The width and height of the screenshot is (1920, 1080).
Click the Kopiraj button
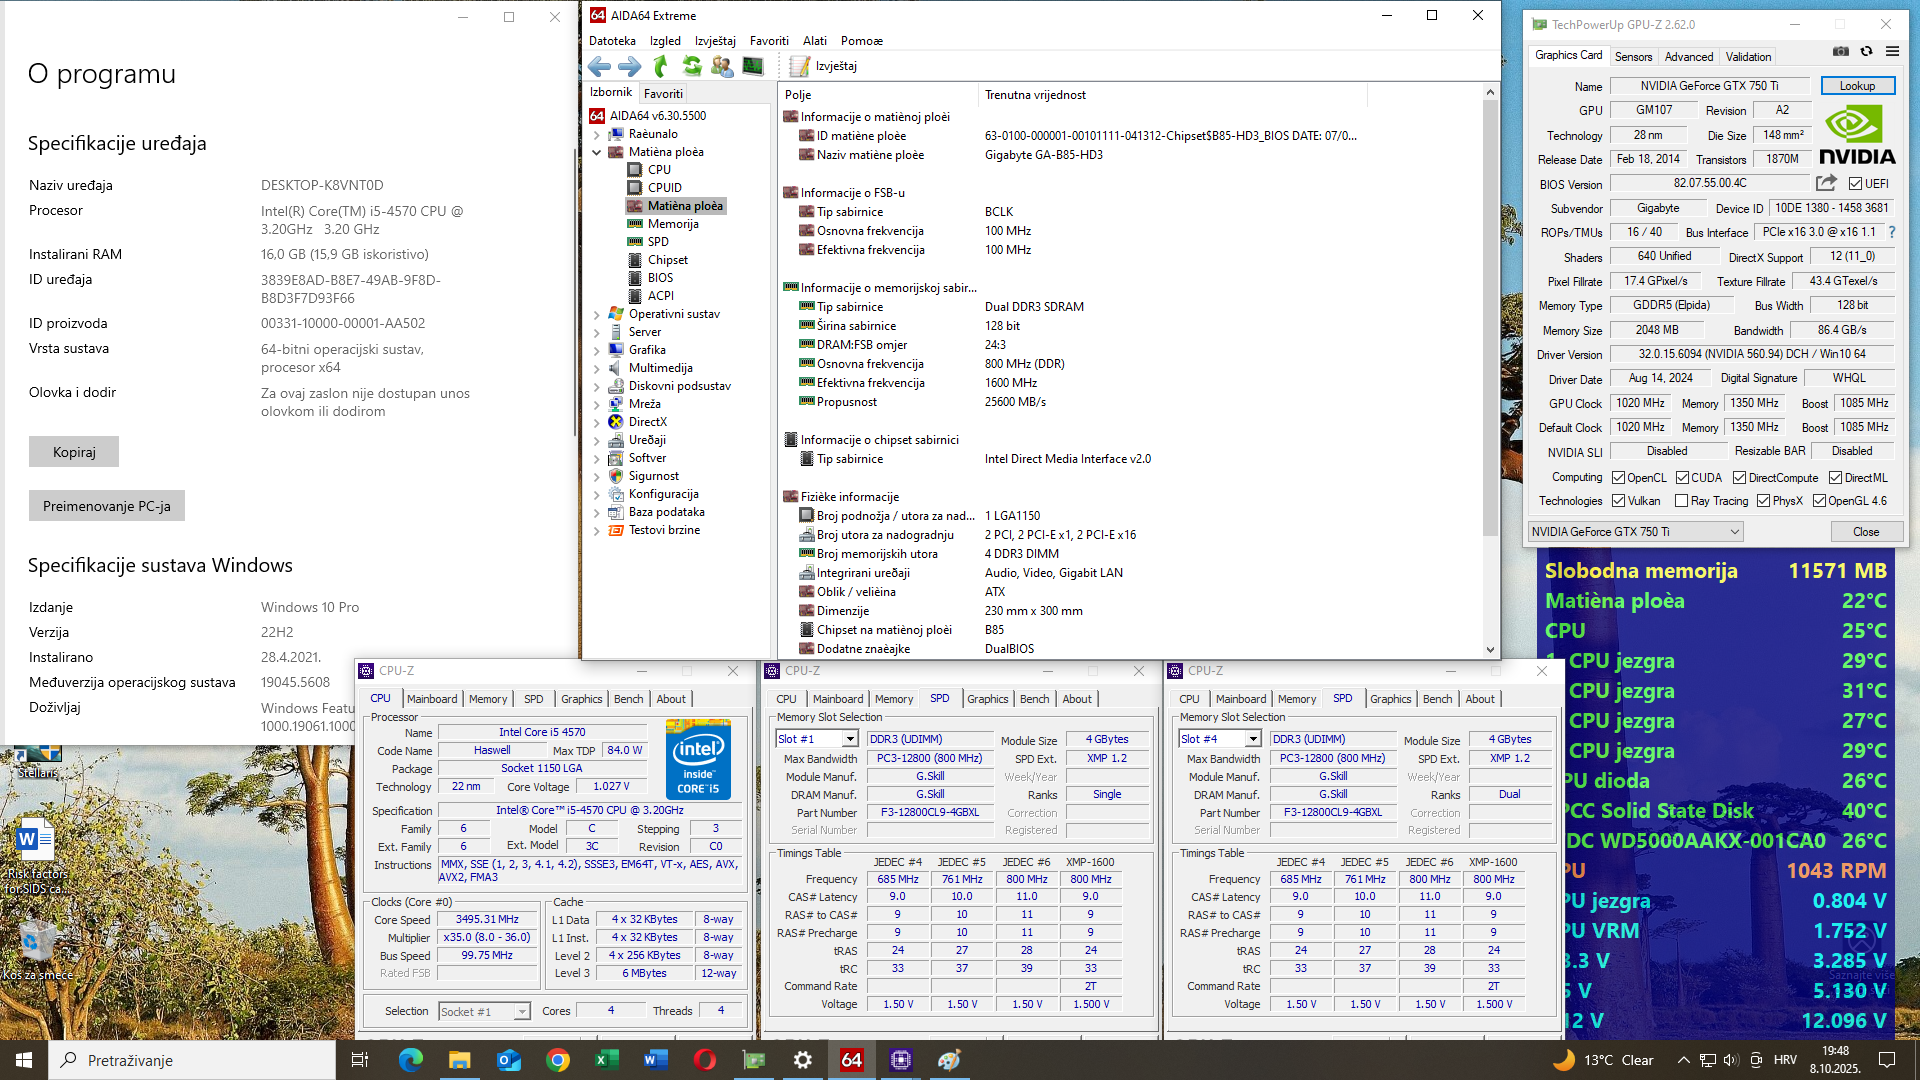[x=74, y=452]
